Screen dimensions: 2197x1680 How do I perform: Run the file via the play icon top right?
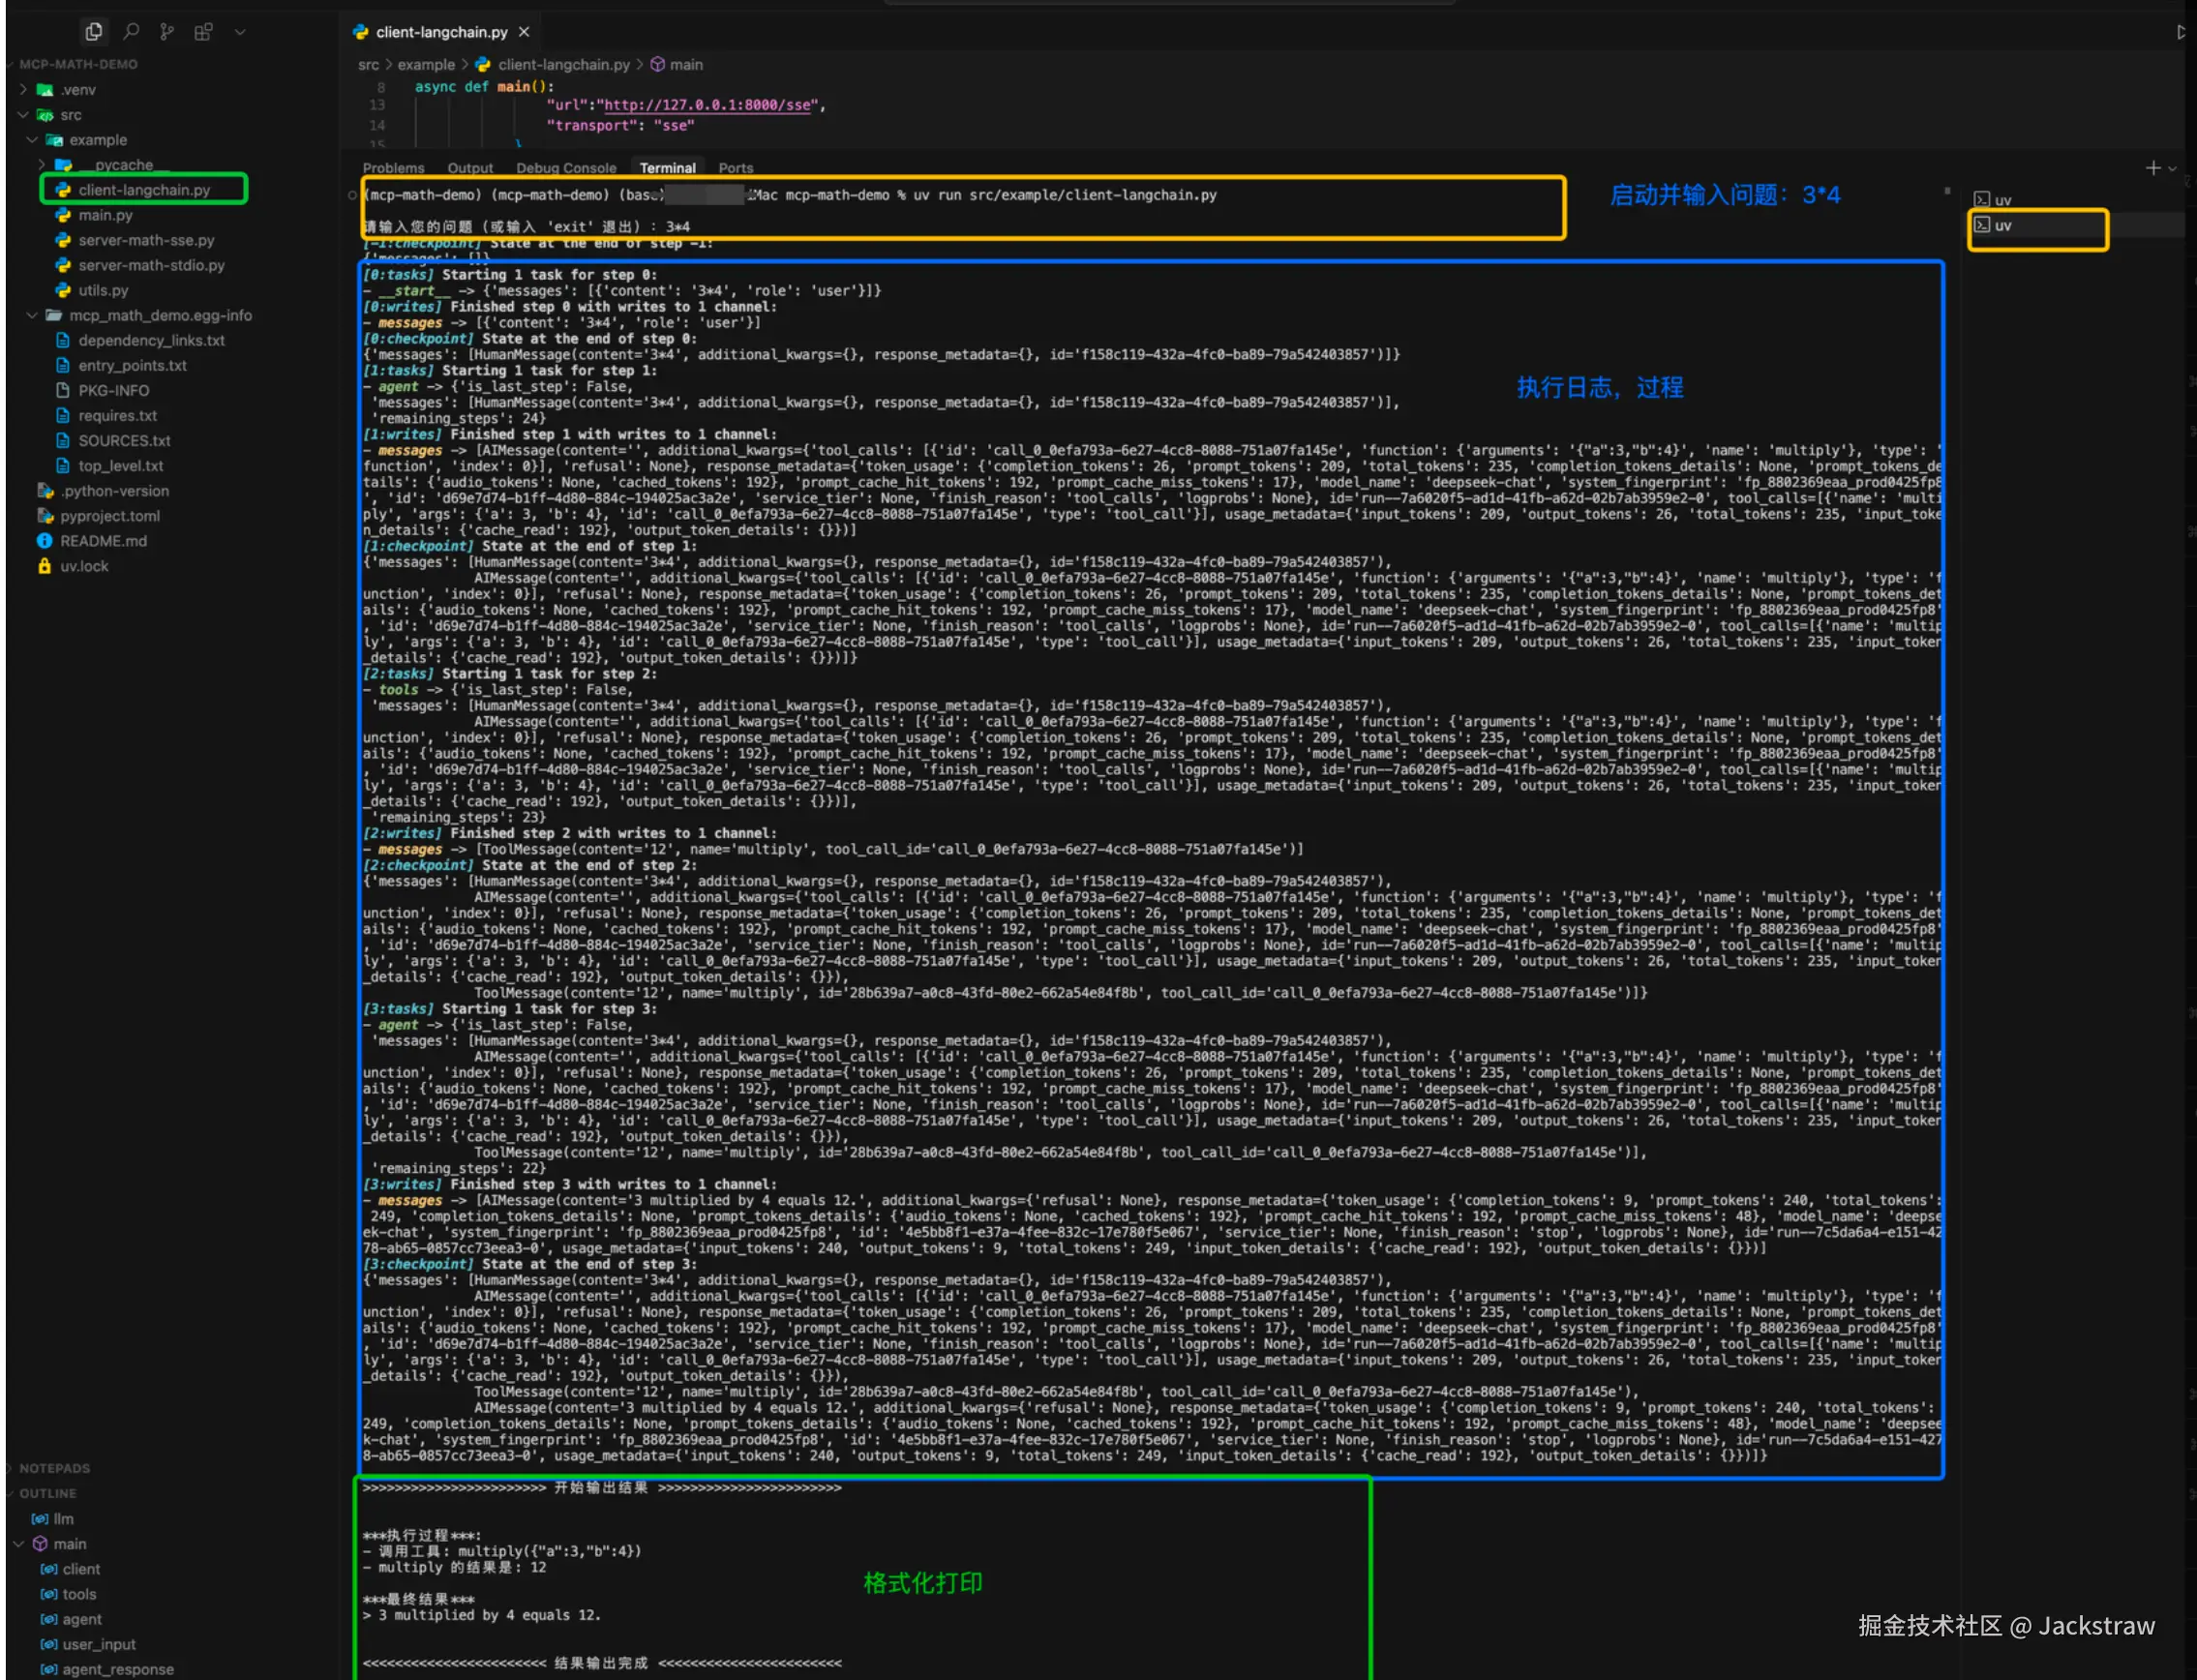2183,31
